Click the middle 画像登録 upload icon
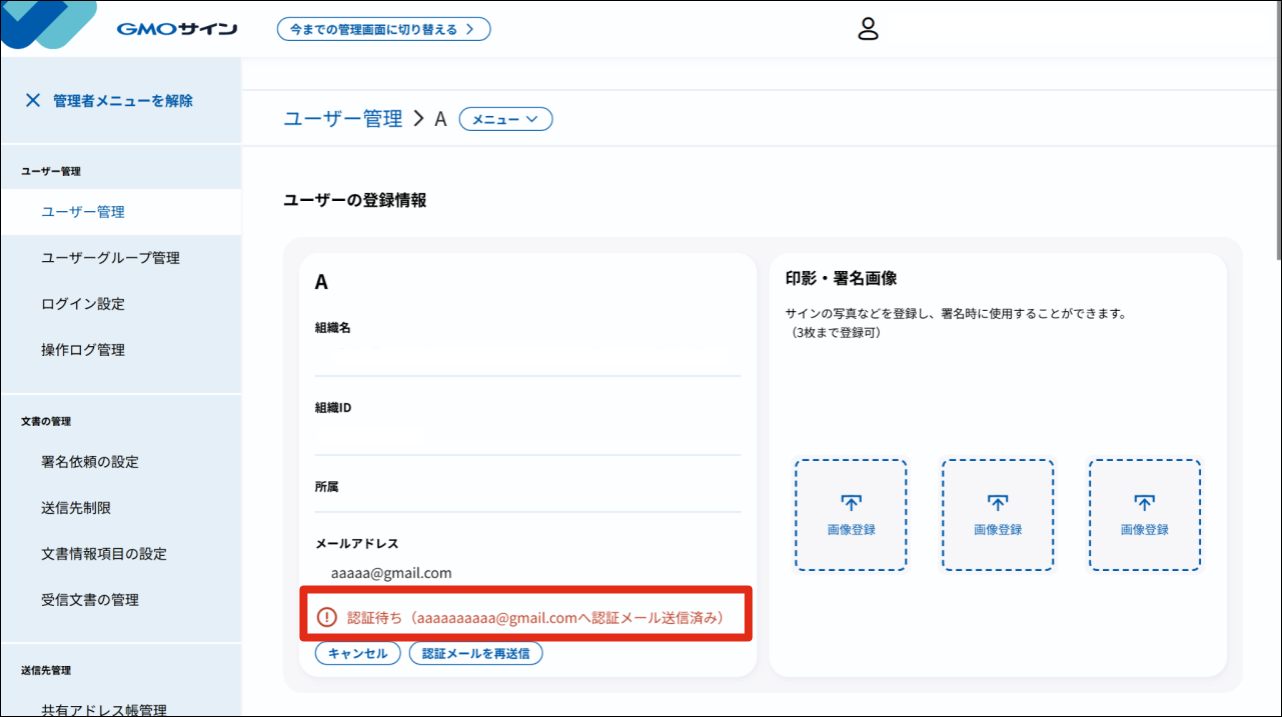 point(998,503)
